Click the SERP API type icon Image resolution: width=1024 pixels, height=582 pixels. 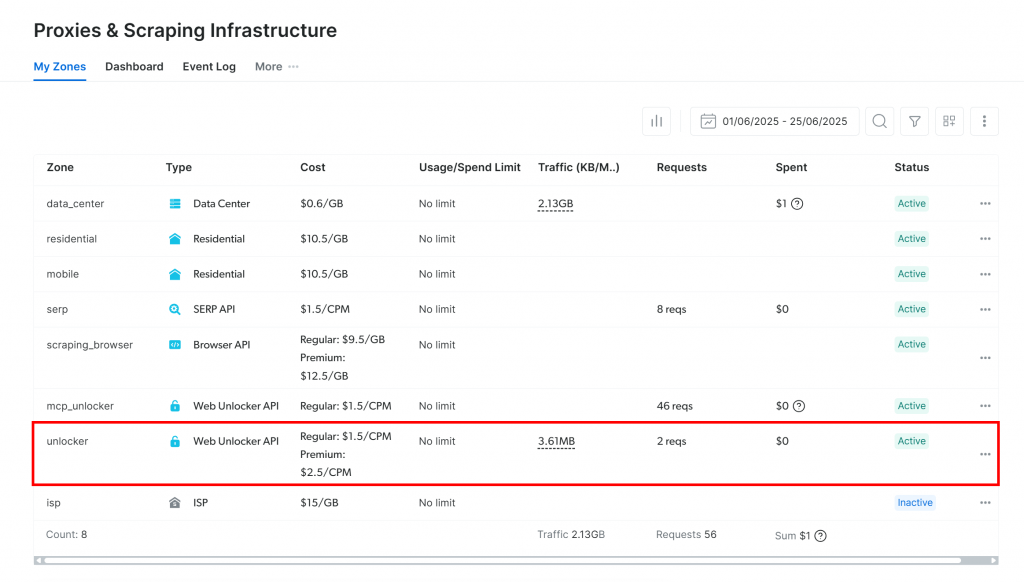pos(175,310)
